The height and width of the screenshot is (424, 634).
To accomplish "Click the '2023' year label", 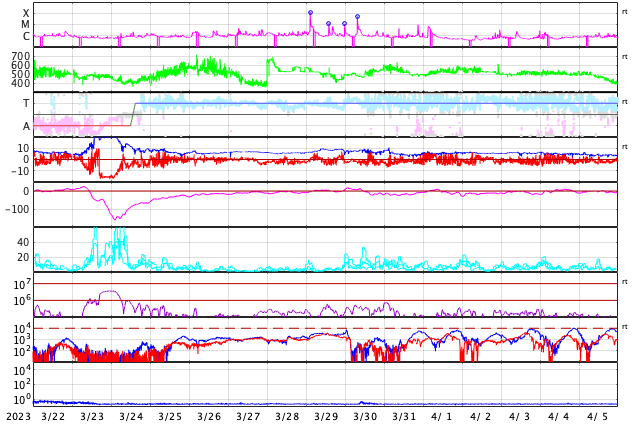I will coord(19,417).
